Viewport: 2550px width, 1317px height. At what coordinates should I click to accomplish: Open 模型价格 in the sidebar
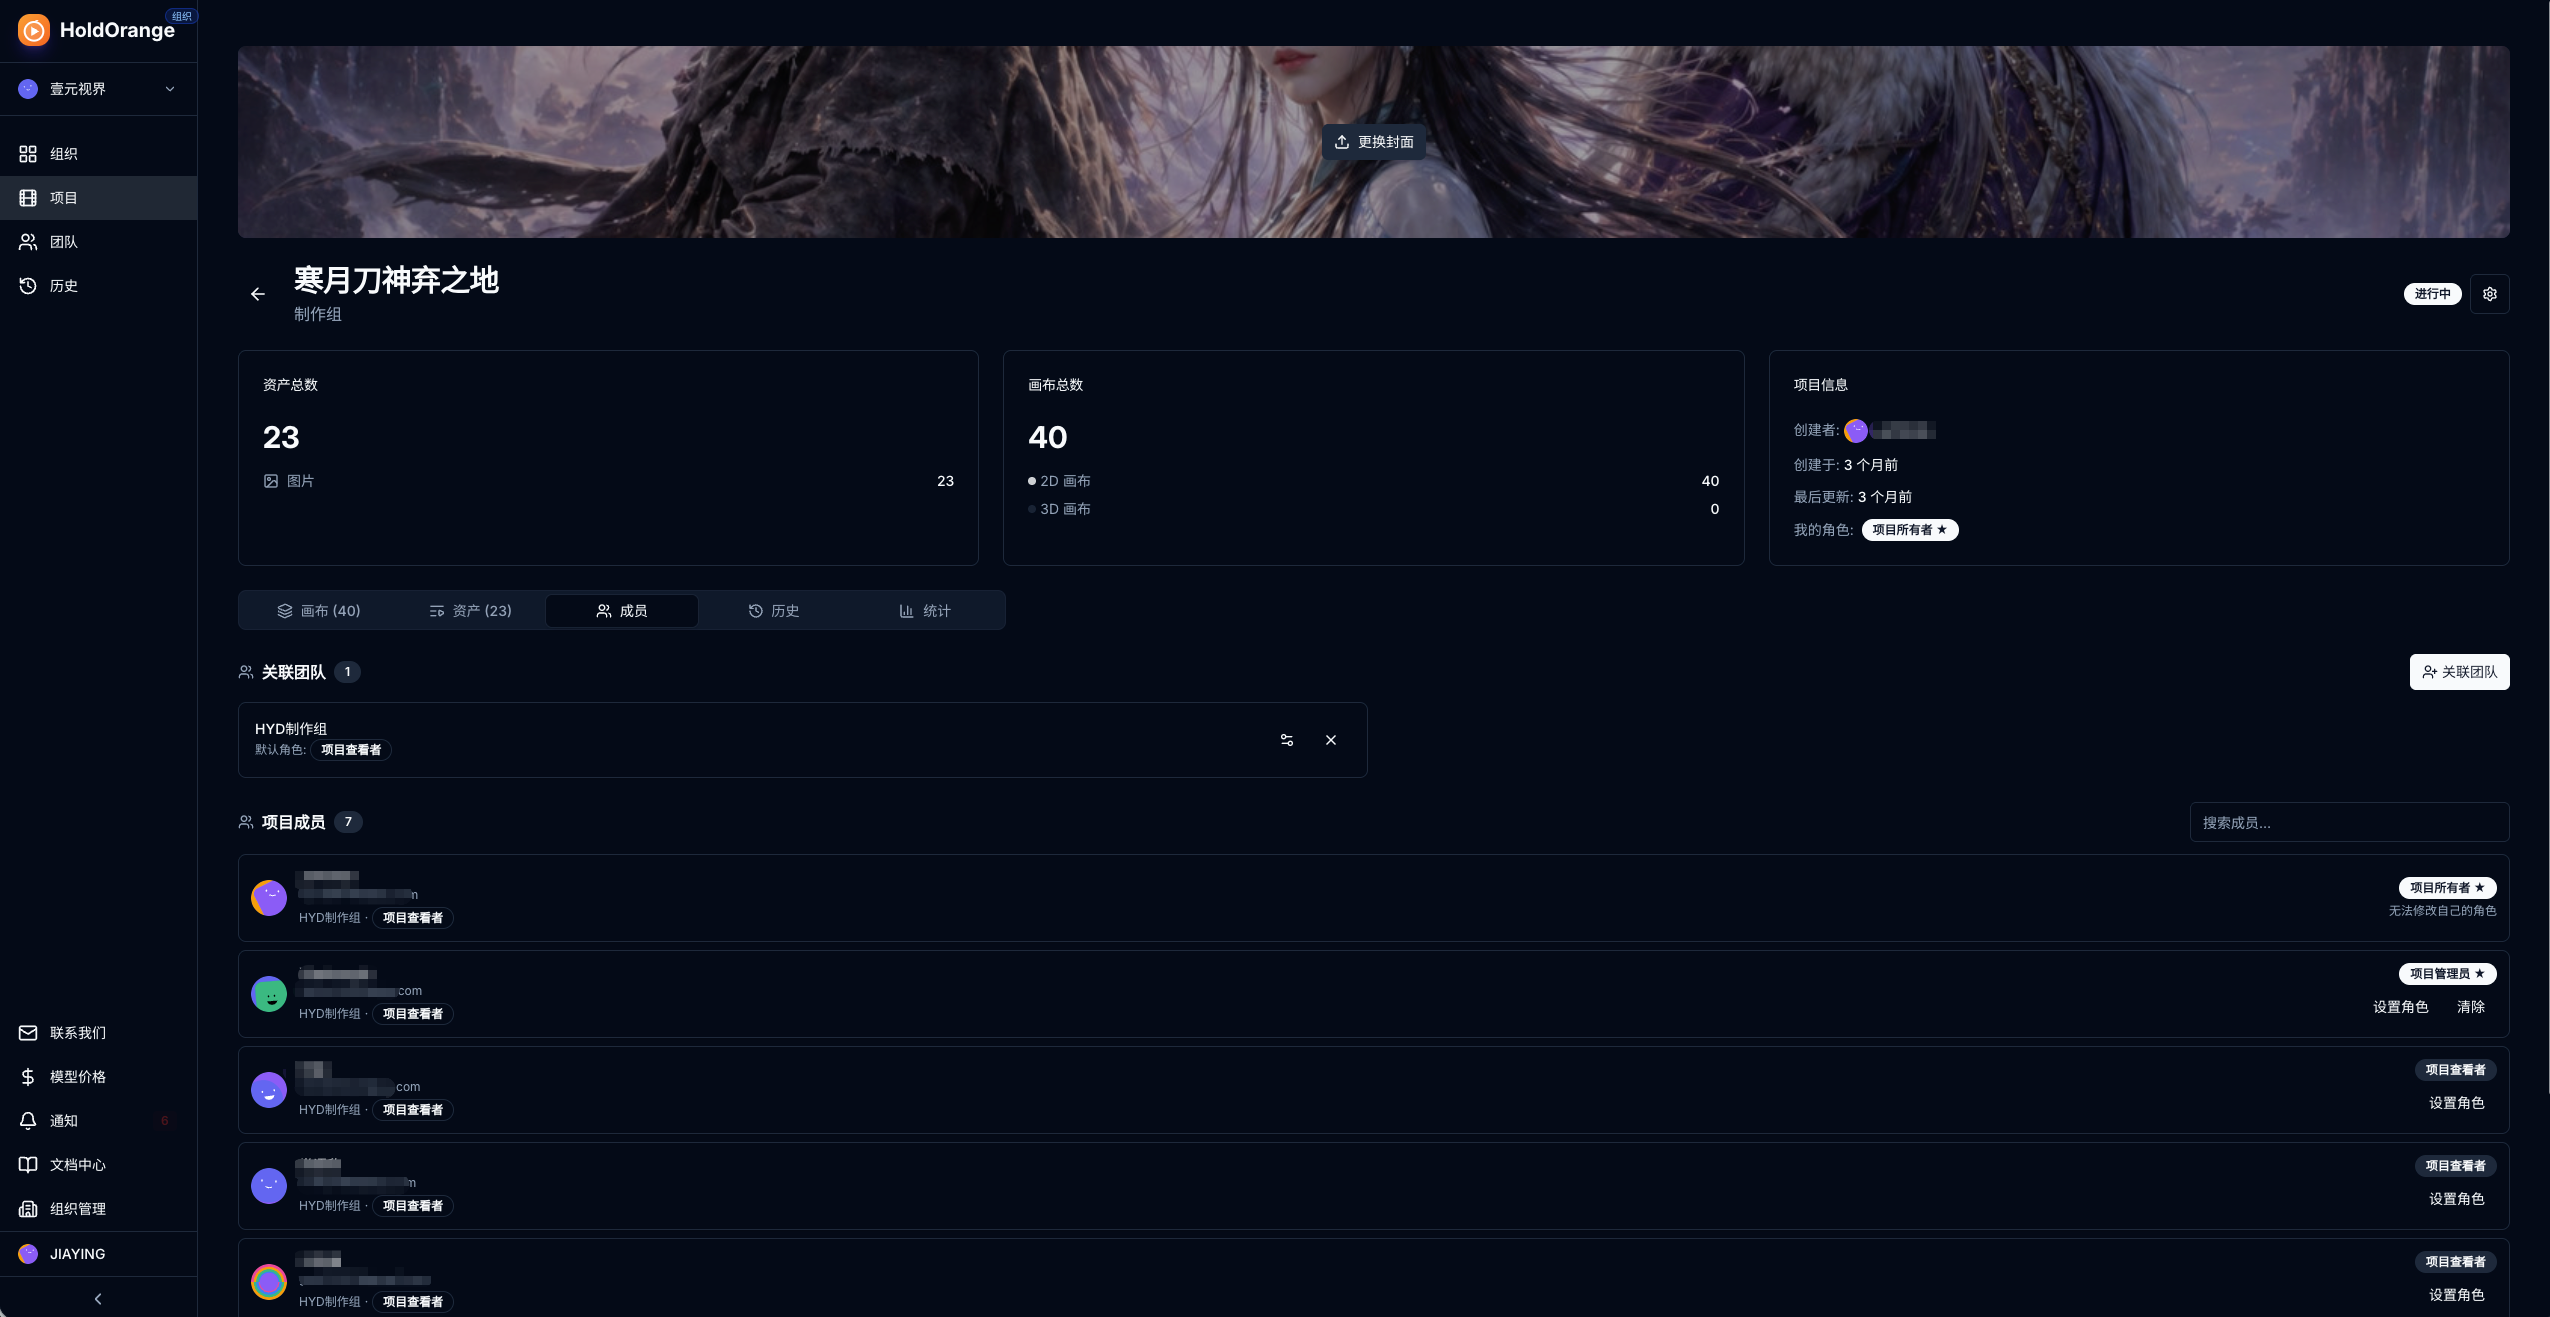98,1077
